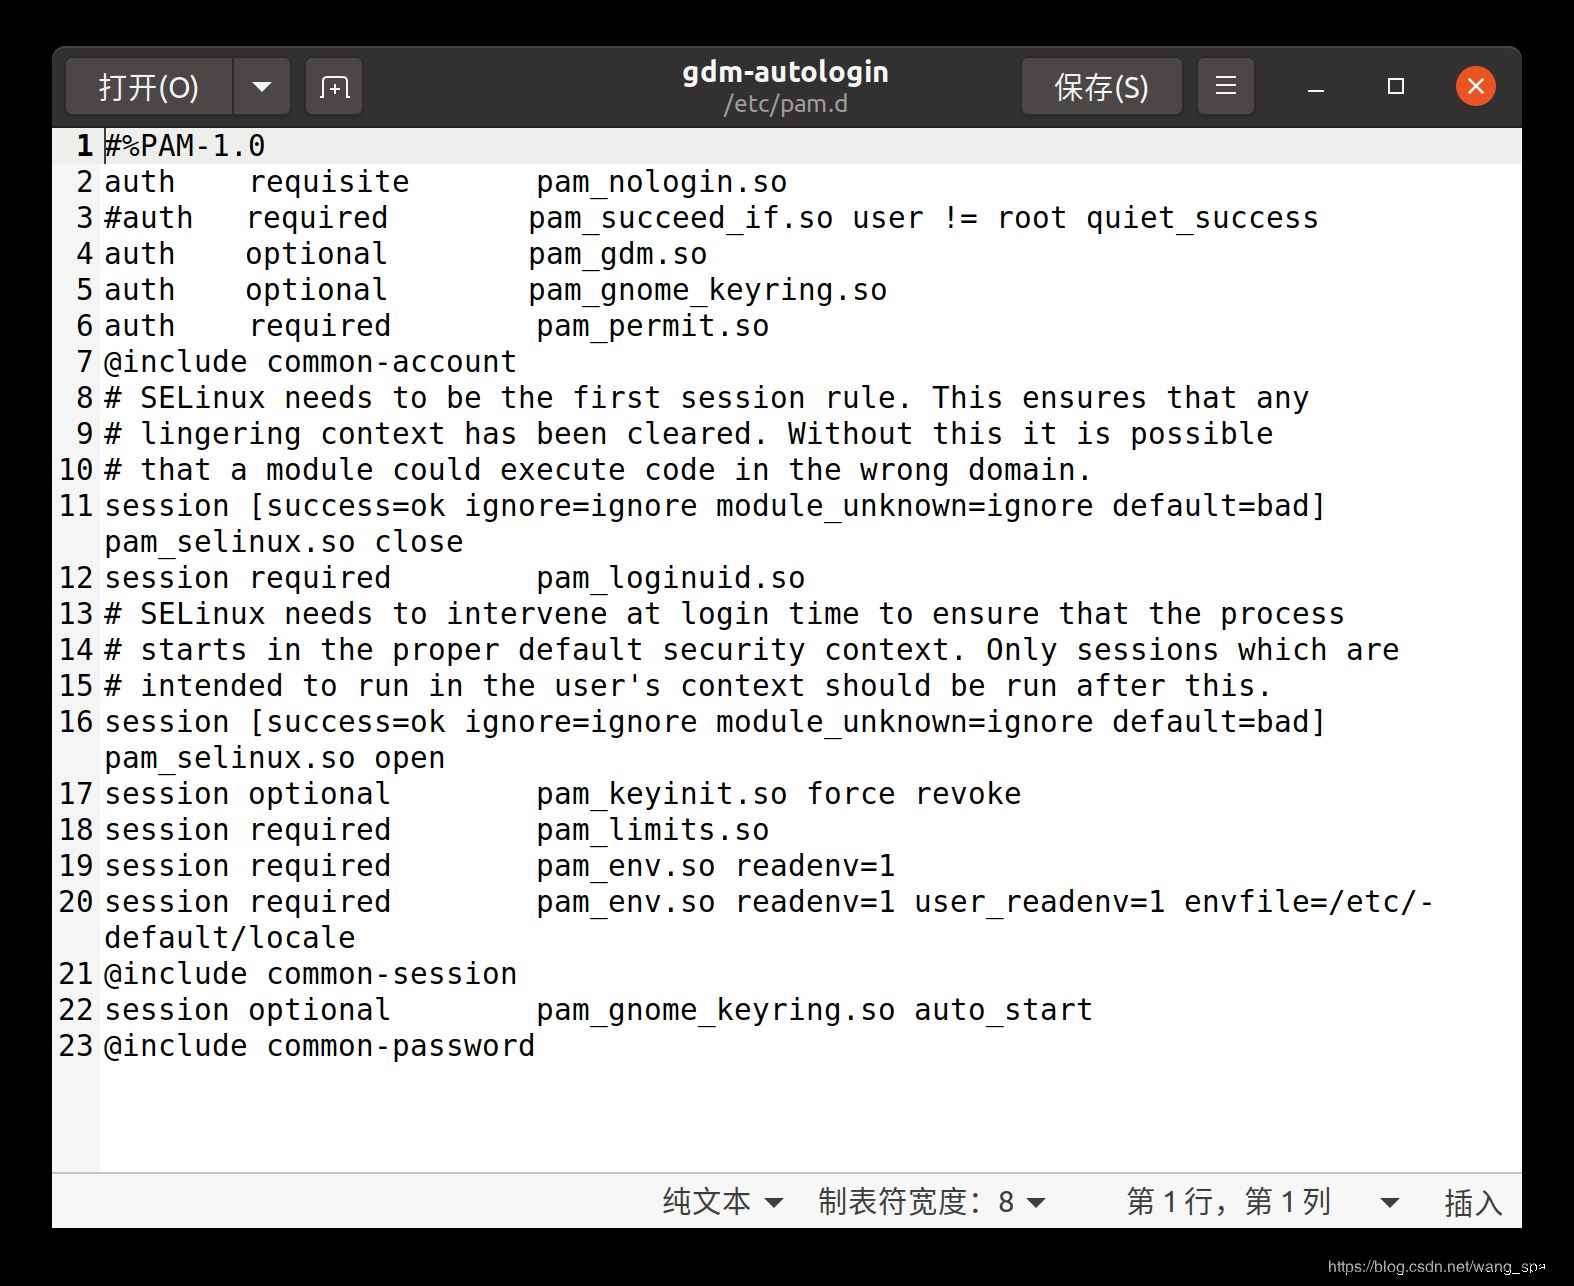
Task: Expand recent files arrow beside 打开
Action: pyautogui.click(x=262, y=87)
